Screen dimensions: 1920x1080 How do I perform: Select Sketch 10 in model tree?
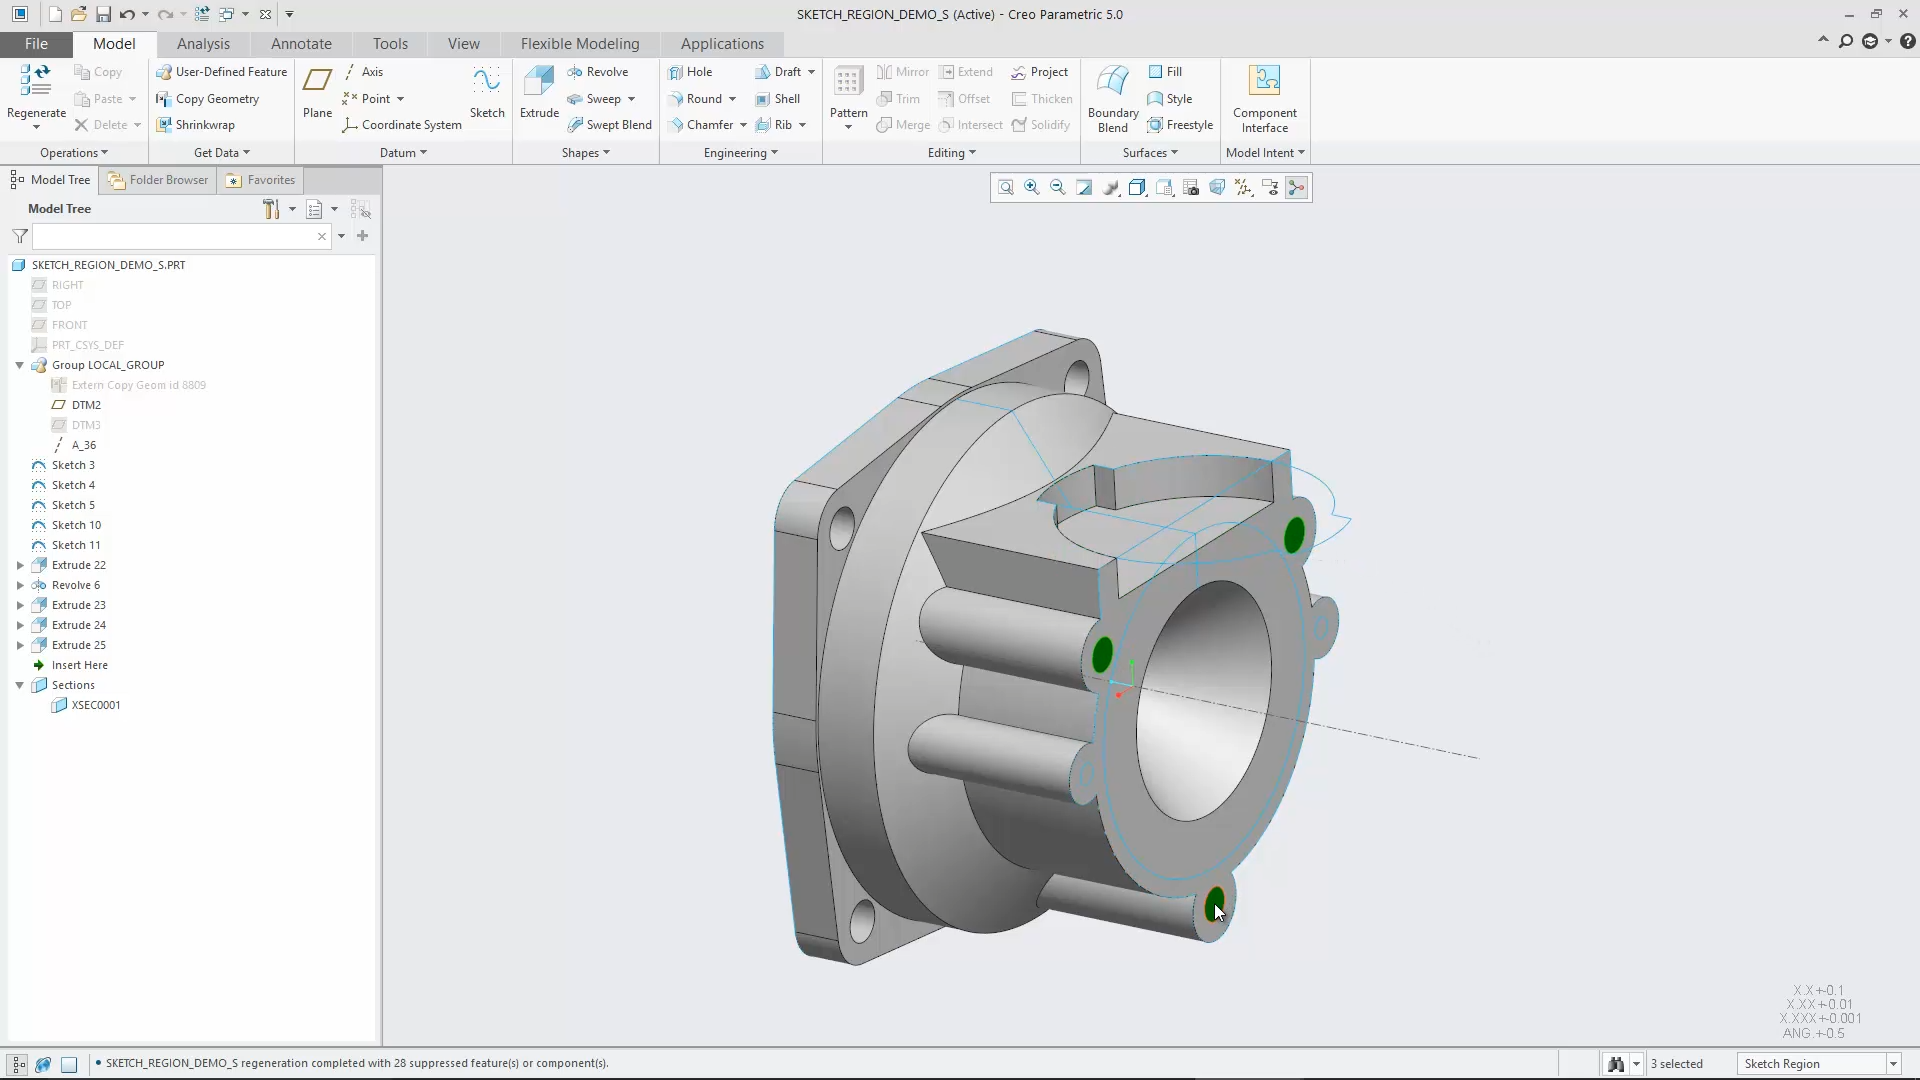[76, 525]
